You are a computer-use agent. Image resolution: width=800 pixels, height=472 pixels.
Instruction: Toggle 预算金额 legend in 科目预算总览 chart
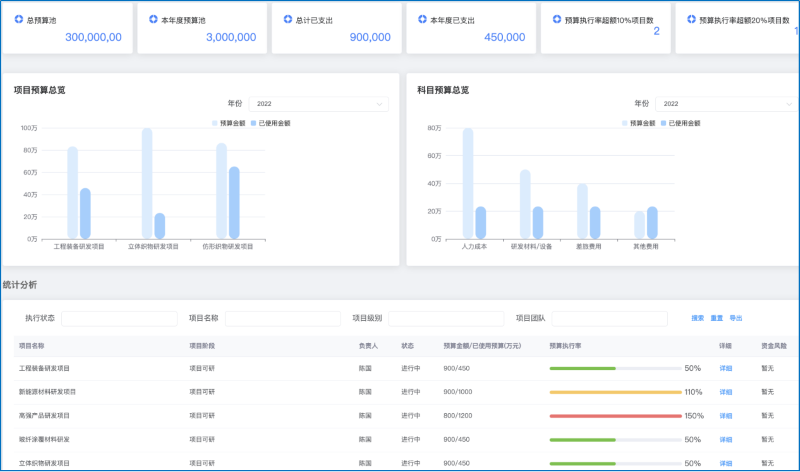[639, 123]
